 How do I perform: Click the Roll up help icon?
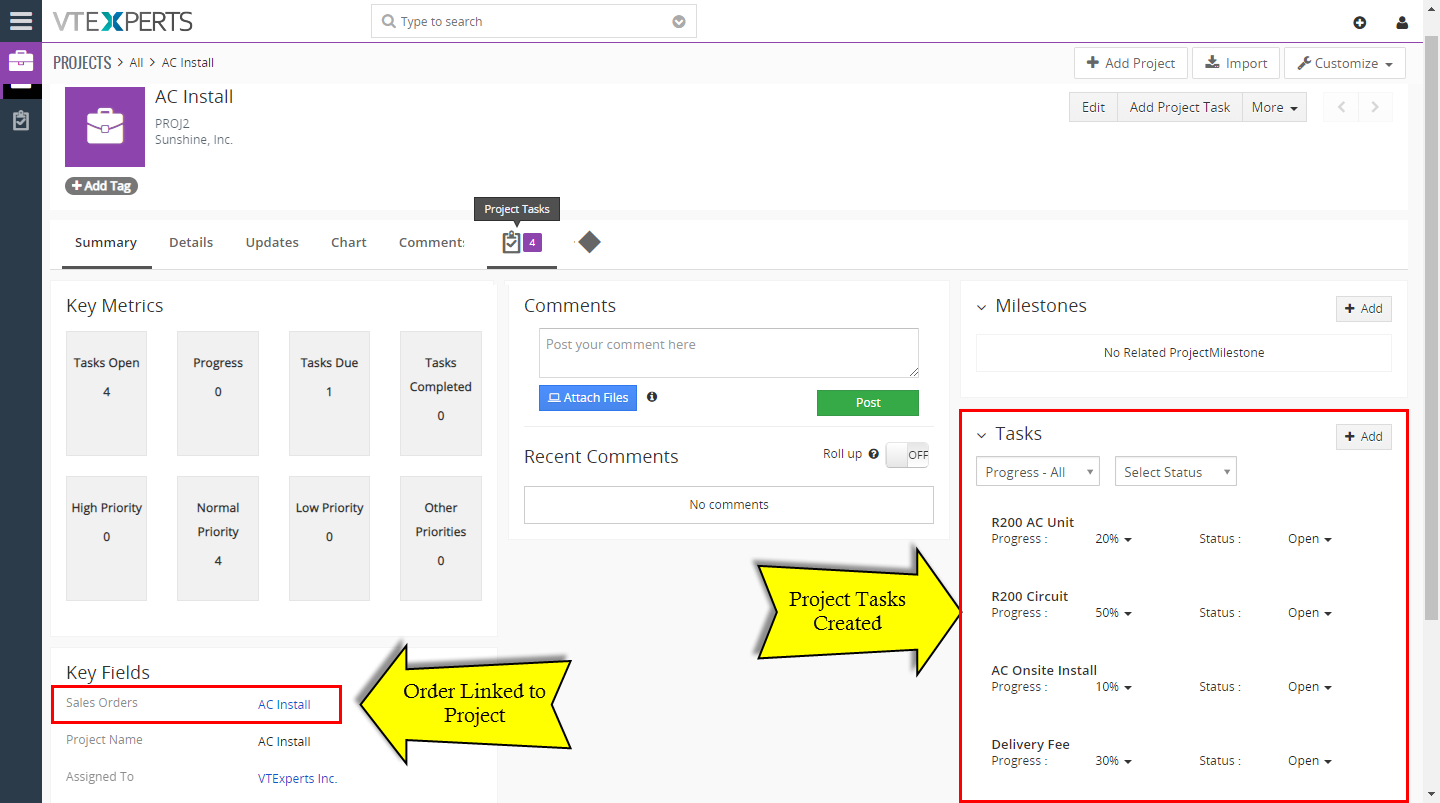click(874, 454)
